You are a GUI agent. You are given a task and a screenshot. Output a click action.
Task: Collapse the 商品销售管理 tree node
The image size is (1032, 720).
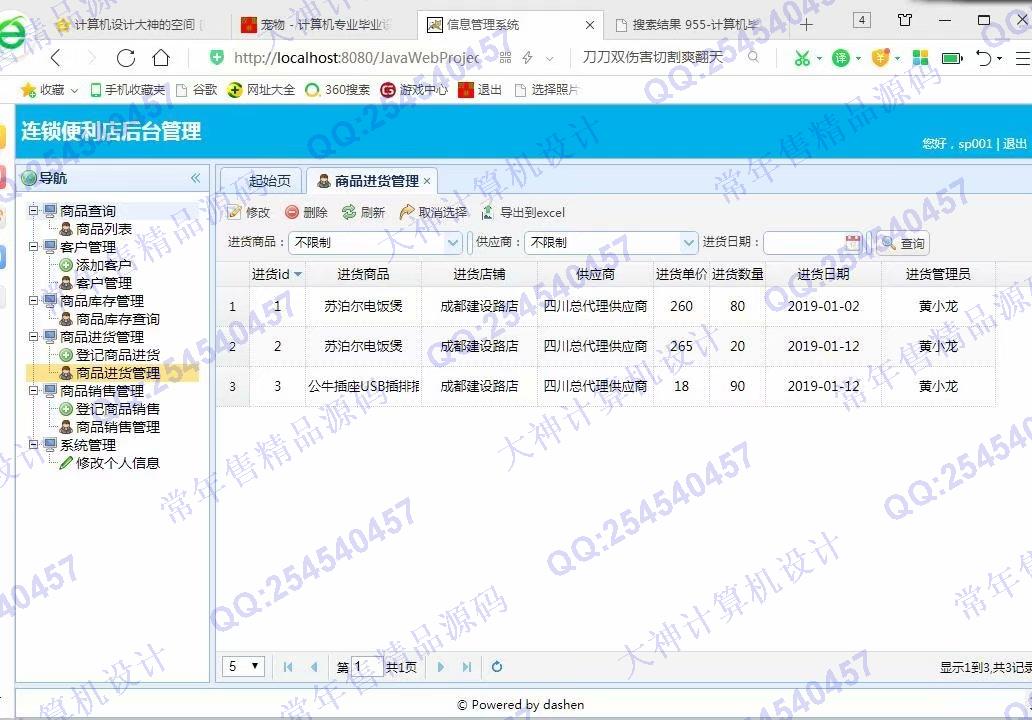click(x=34, y=391)
